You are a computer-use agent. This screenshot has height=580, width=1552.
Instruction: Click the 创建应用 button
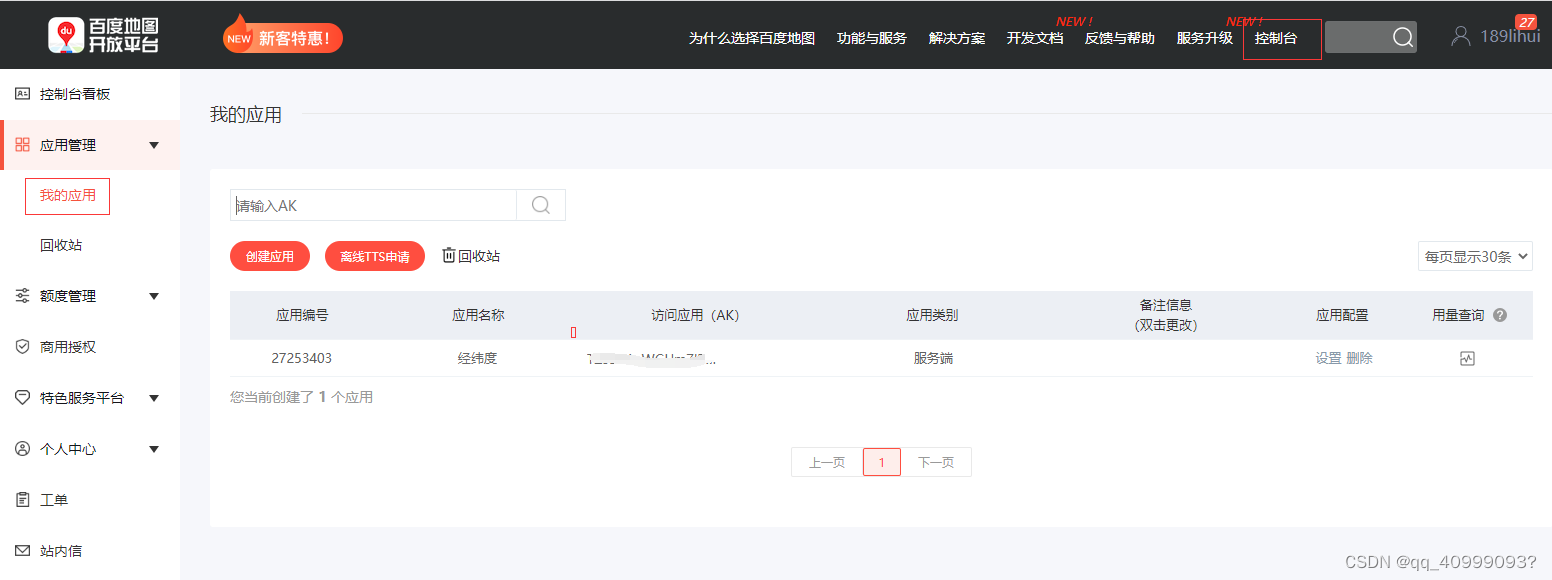pos(270,256)
